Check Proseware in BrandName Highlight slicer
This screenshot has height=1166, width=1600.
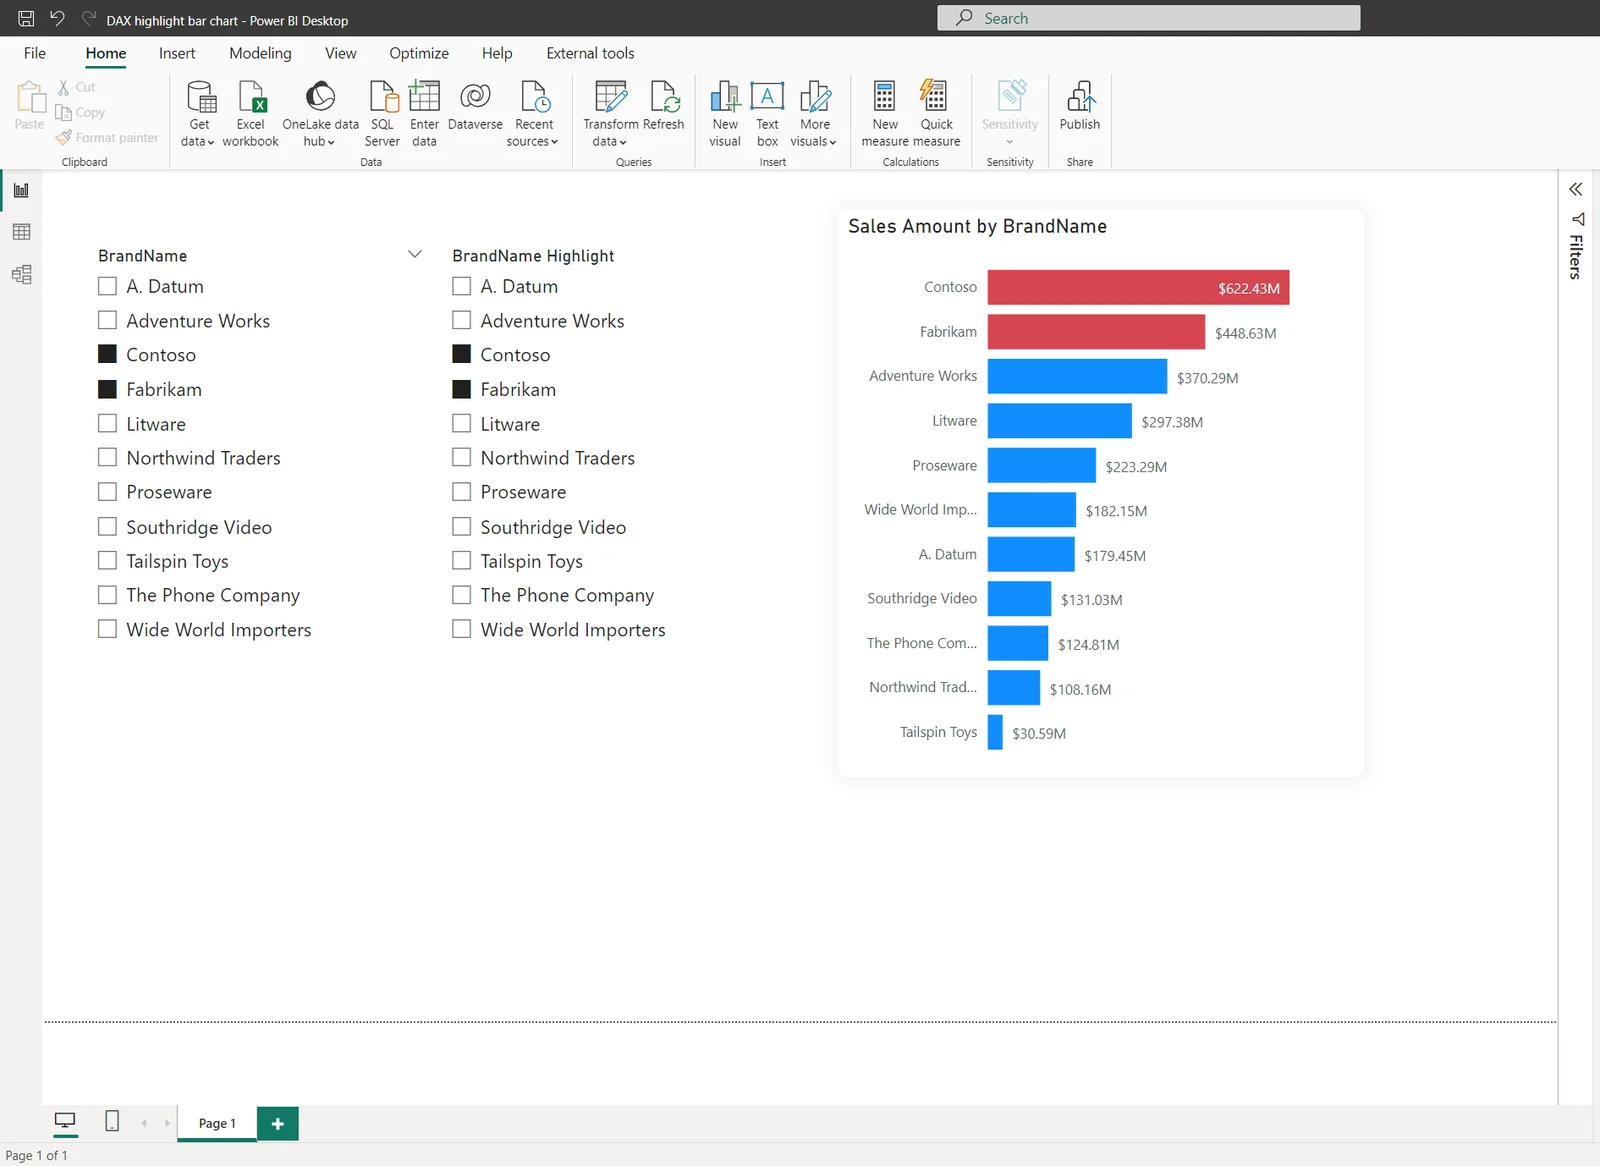[461, 492]
